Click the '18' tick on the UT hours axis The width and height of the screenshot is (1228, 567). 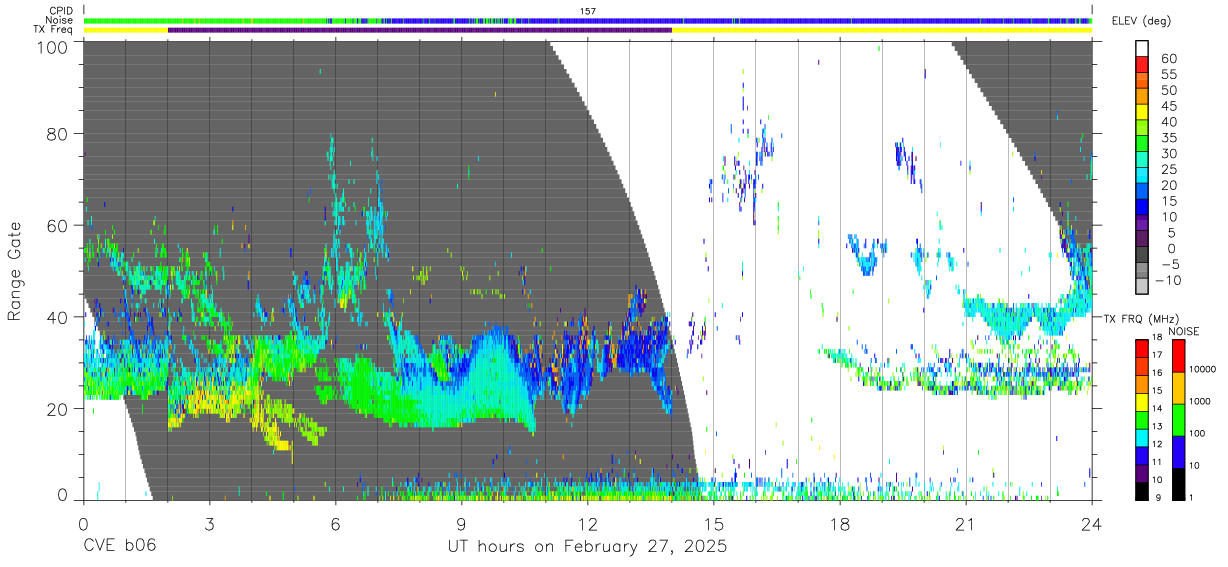(839, 524)
